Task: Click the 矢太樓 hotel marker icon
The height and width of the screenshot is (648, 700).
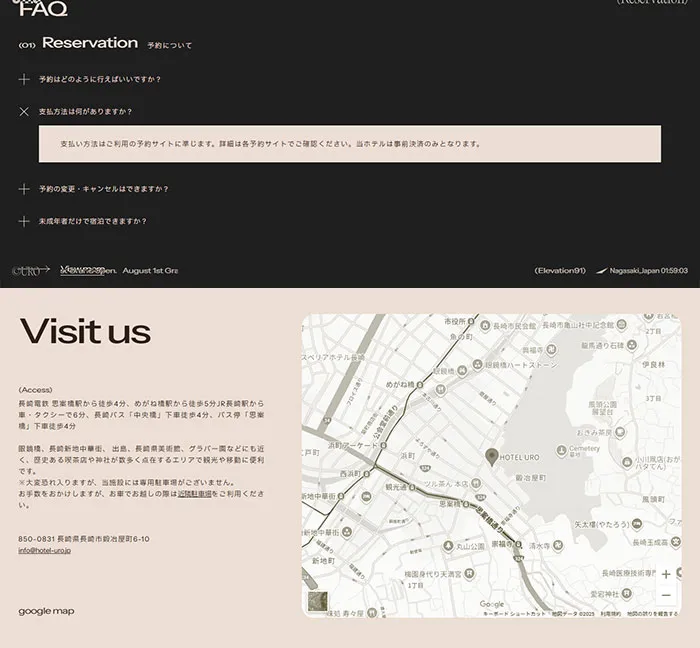Action: click(x=637, y=524)
